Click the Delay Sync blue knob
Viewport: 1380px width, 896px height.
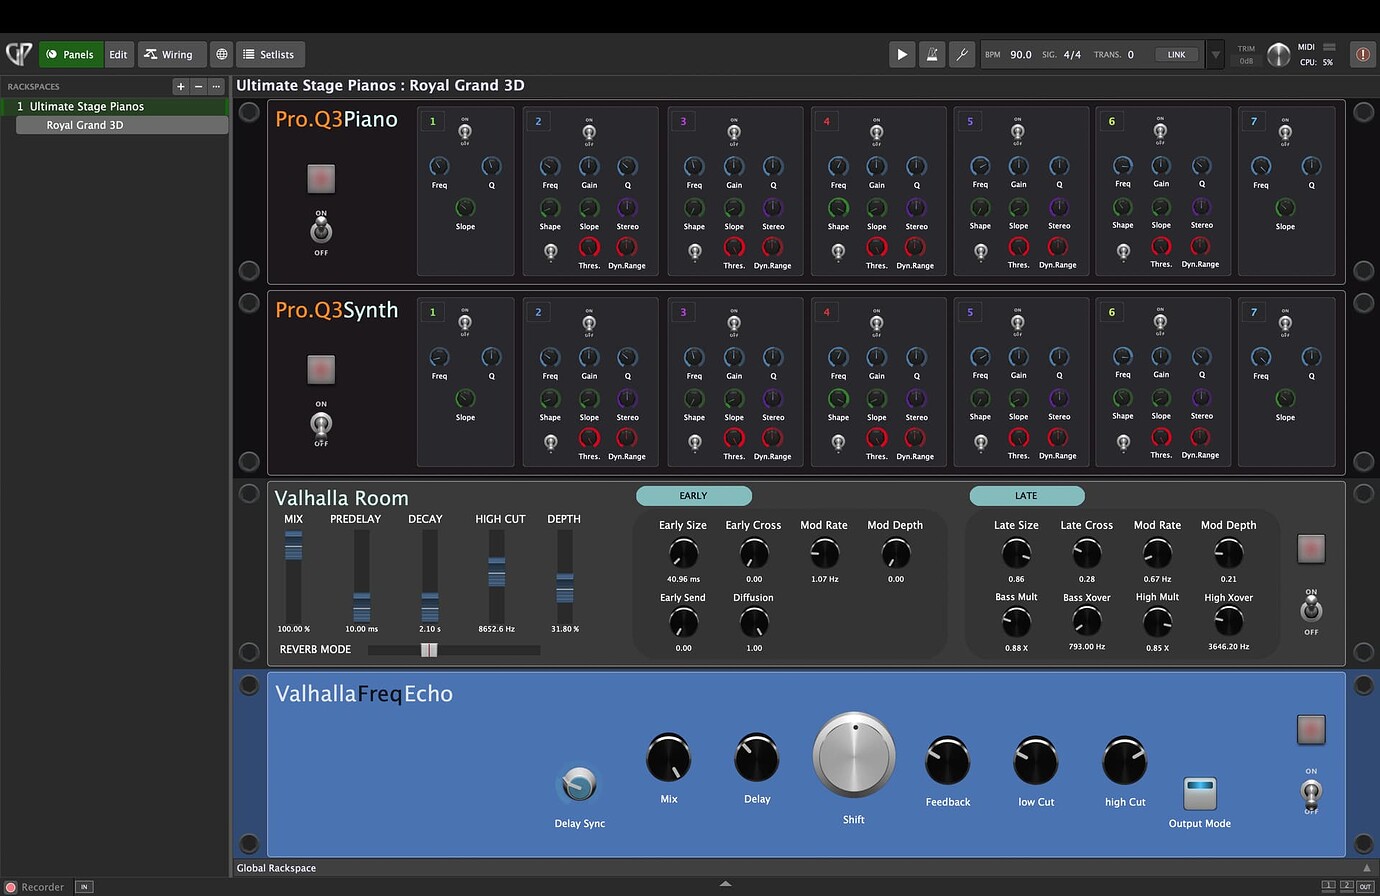point(579,786)
